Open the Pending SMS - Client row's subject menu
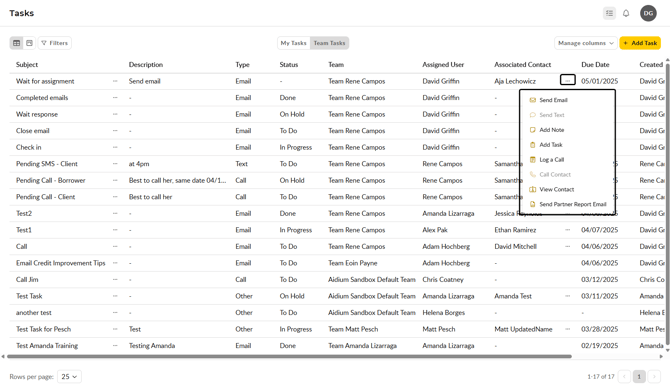The image size is (670, 391). tap(115, 164)
